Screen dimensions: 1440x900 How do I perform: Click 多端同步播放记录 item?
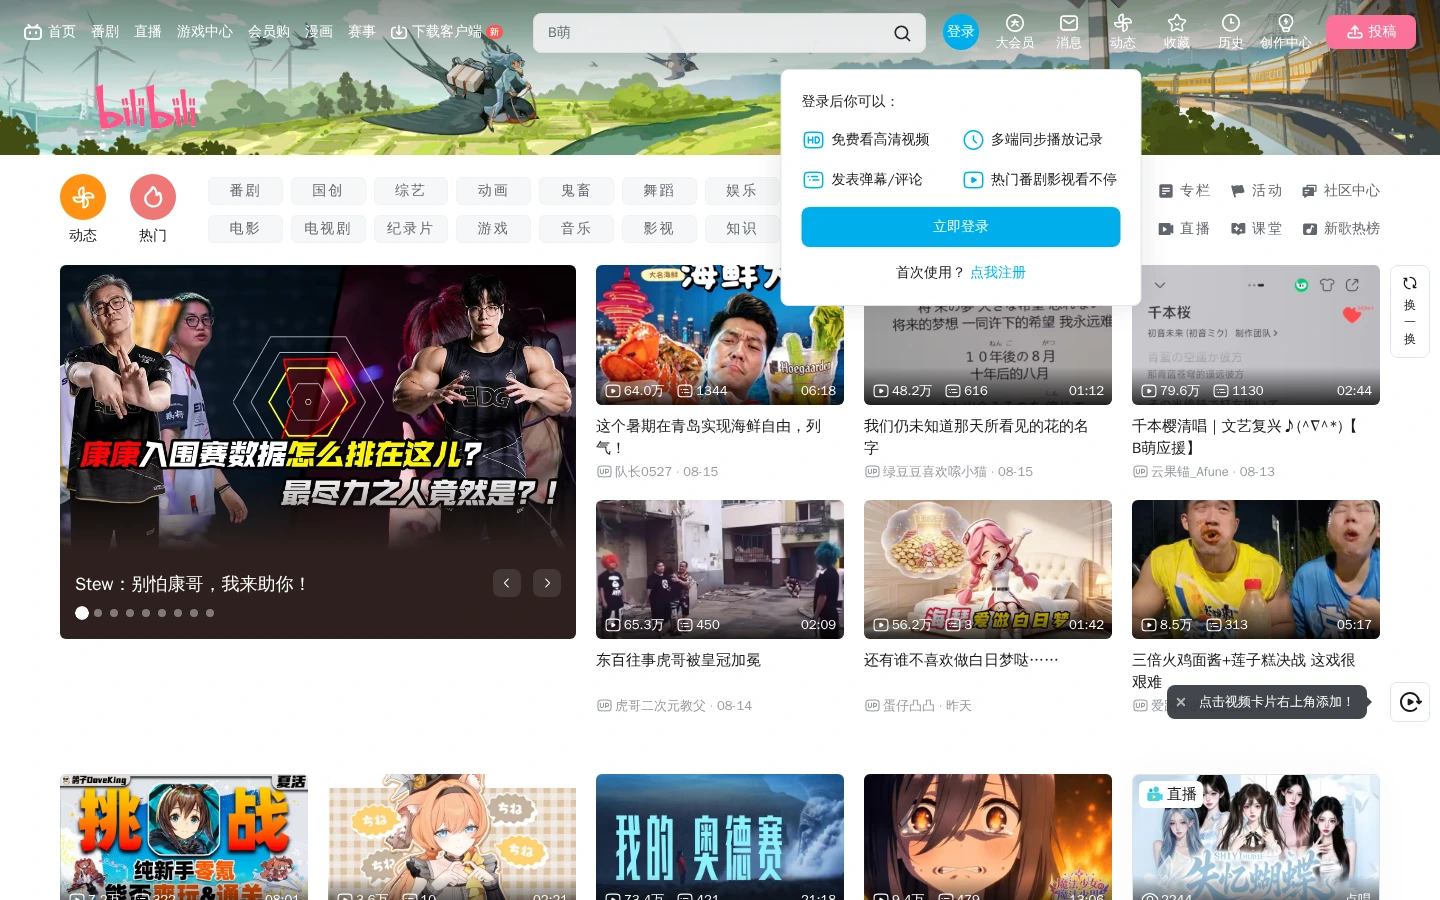[x=1033, y=140]
